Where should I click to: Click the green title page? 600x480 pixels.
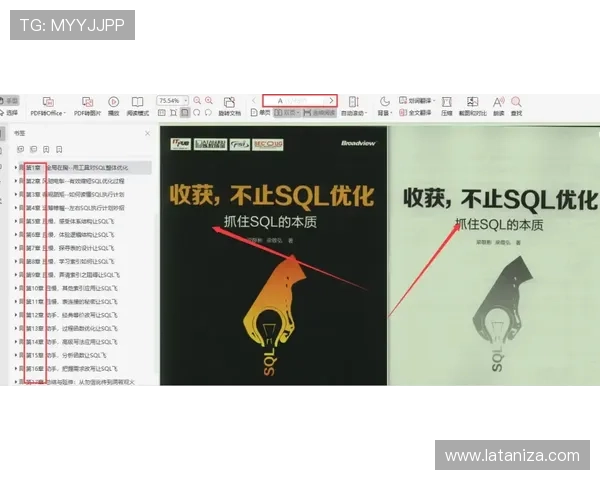point(494,255)
